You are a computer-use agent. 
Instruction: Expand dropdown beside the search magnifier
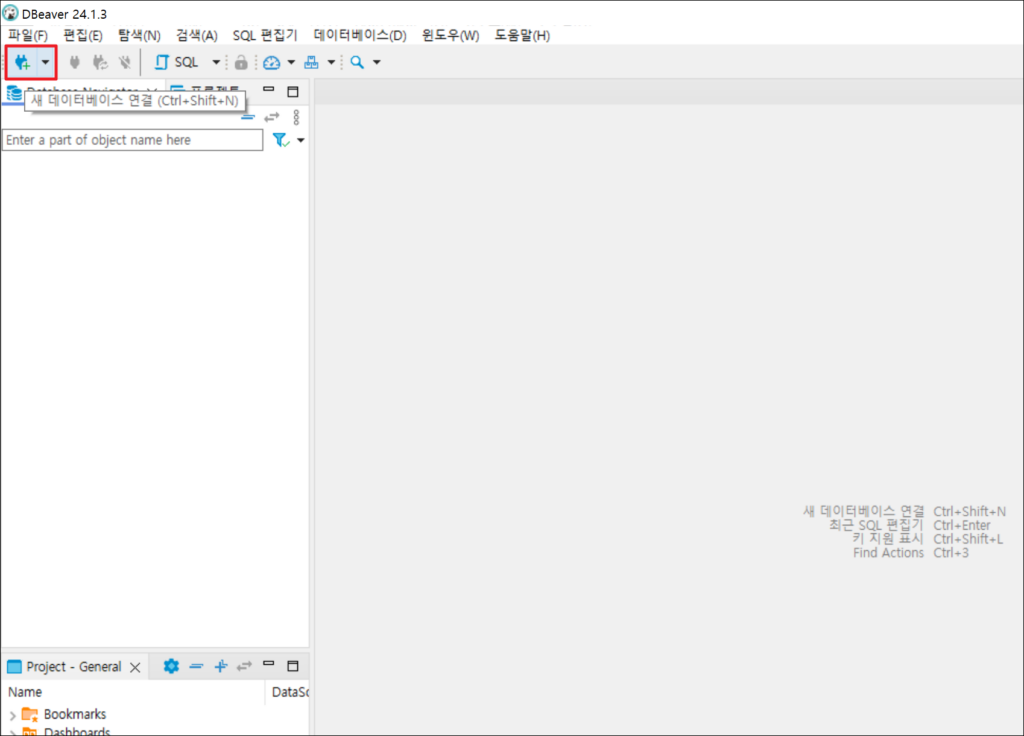point(377,62)
